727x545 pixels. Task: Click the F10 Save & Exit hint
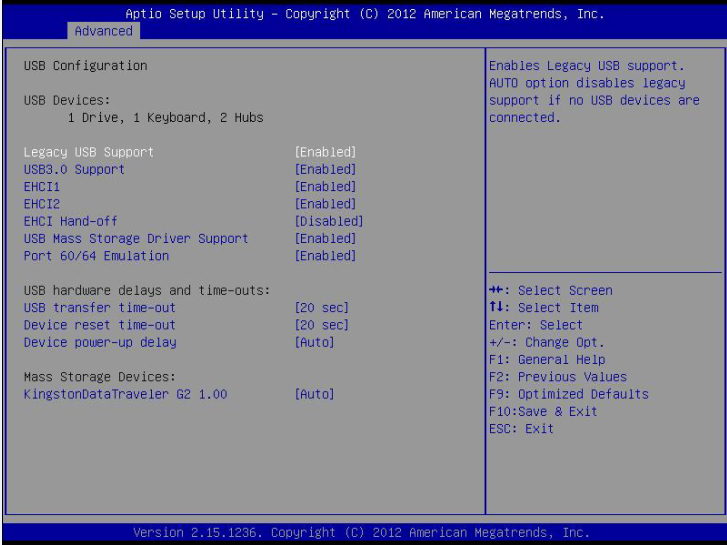(x=543, y=411)
